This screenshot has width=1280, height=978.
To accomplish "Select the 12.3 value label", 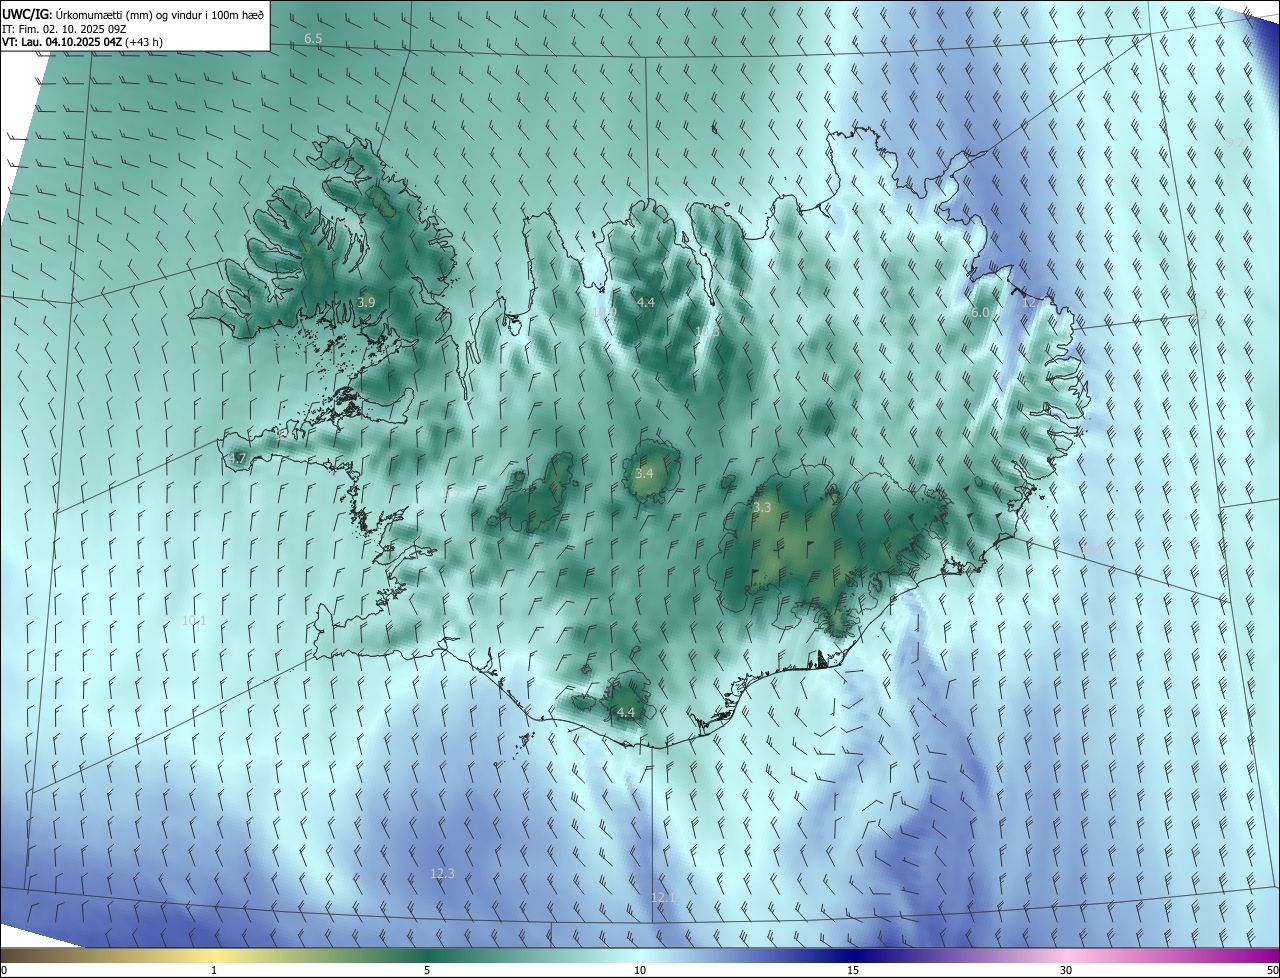I will click(442, 873).
